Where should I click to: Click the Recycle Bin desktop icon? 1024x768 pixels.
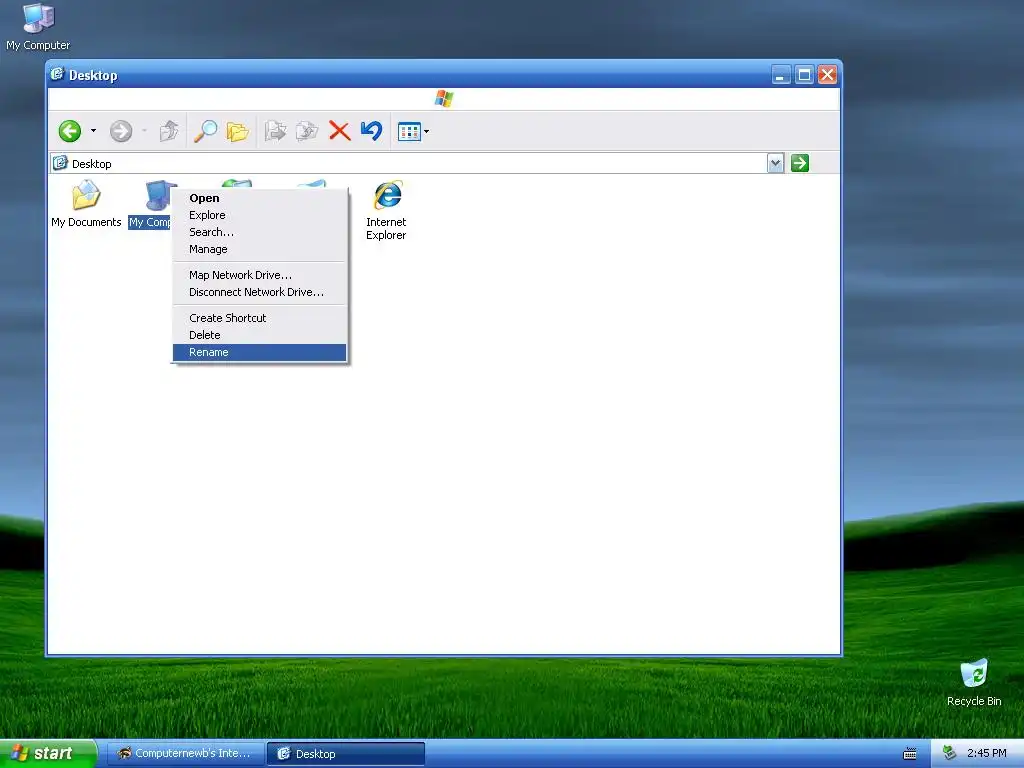(974, 682)
